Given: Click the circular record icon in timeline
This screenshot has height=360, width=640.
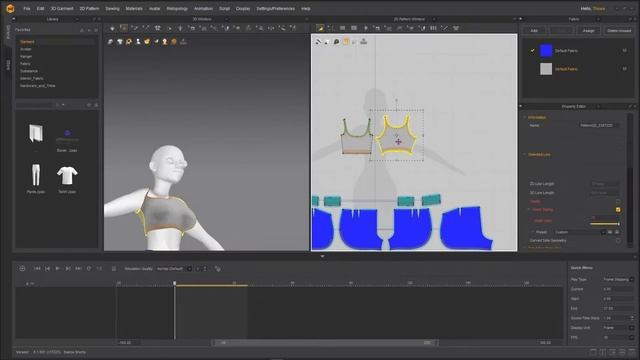Looking at the screenshot, I should pyautogui.click(x=22, y=269).
